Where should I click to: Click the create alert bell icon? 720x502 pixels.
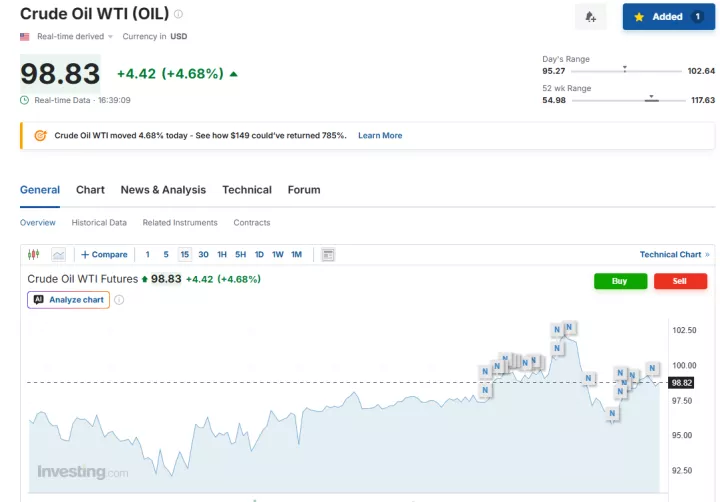tap(590, 17)
